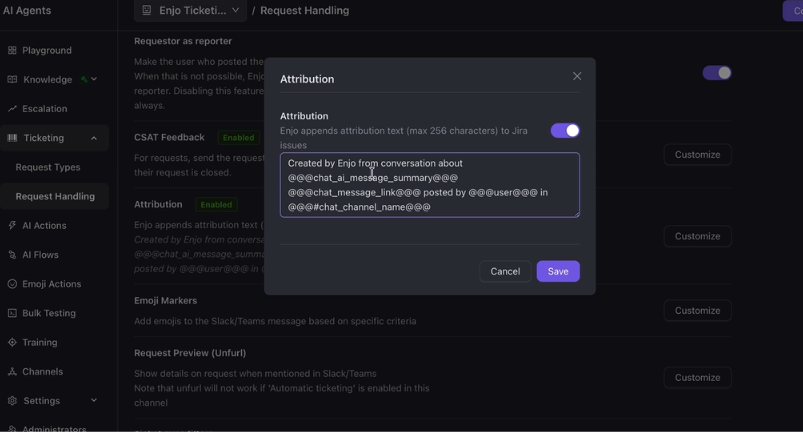Screen dimensions: 803x432
Task: Expand the Settings chevron
Action: 94,400
